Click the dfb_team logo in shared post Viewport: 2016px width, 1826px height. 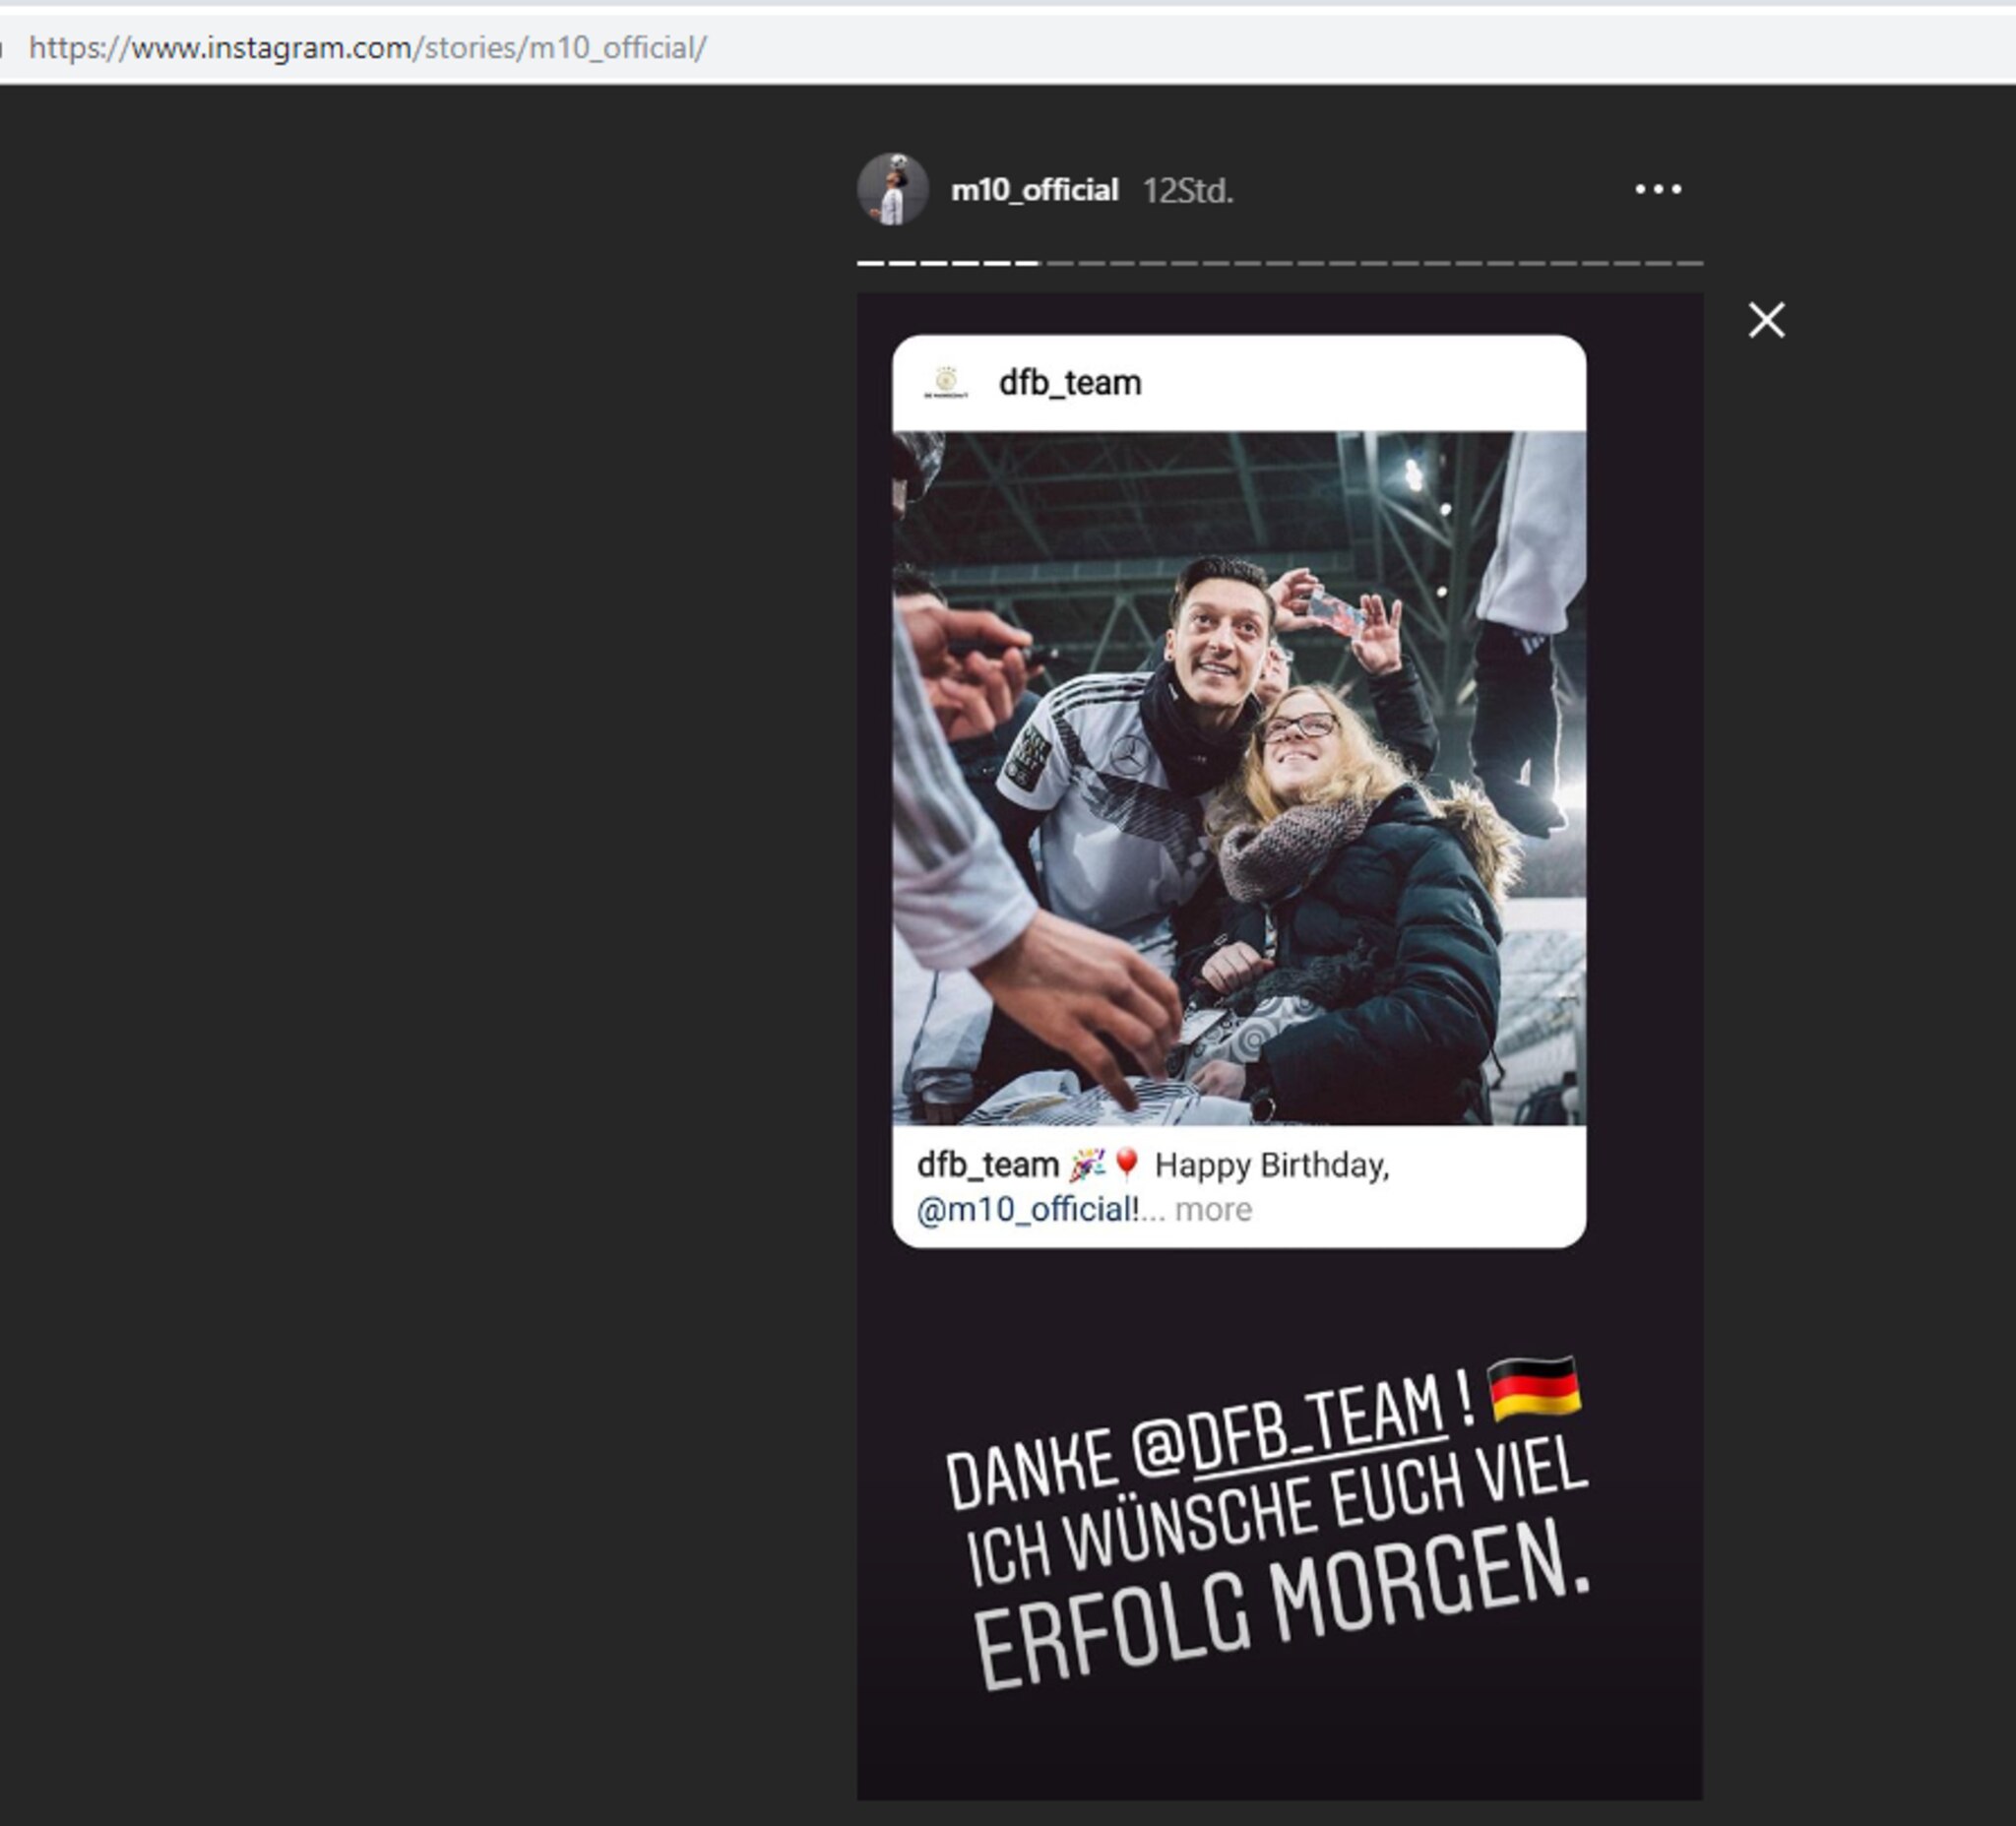945,382
